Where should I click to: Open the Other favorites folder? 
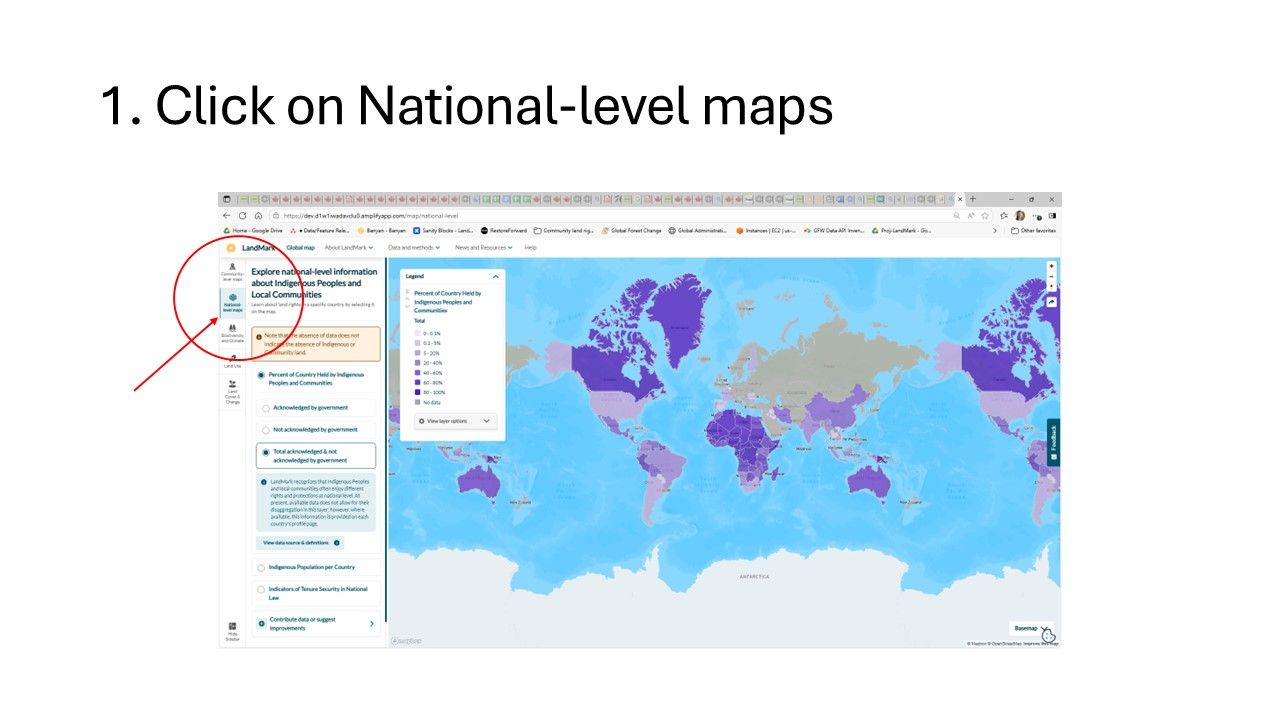coord(1034,230)
